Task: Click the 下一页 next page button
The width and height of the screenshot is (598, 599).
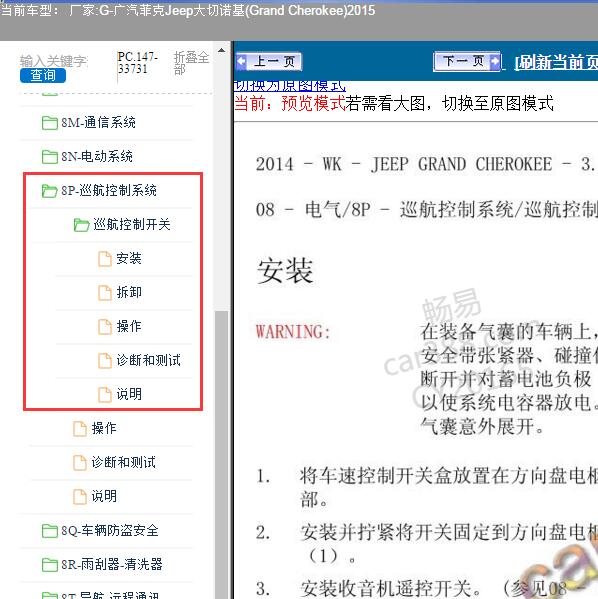Action: pos(467,61)
